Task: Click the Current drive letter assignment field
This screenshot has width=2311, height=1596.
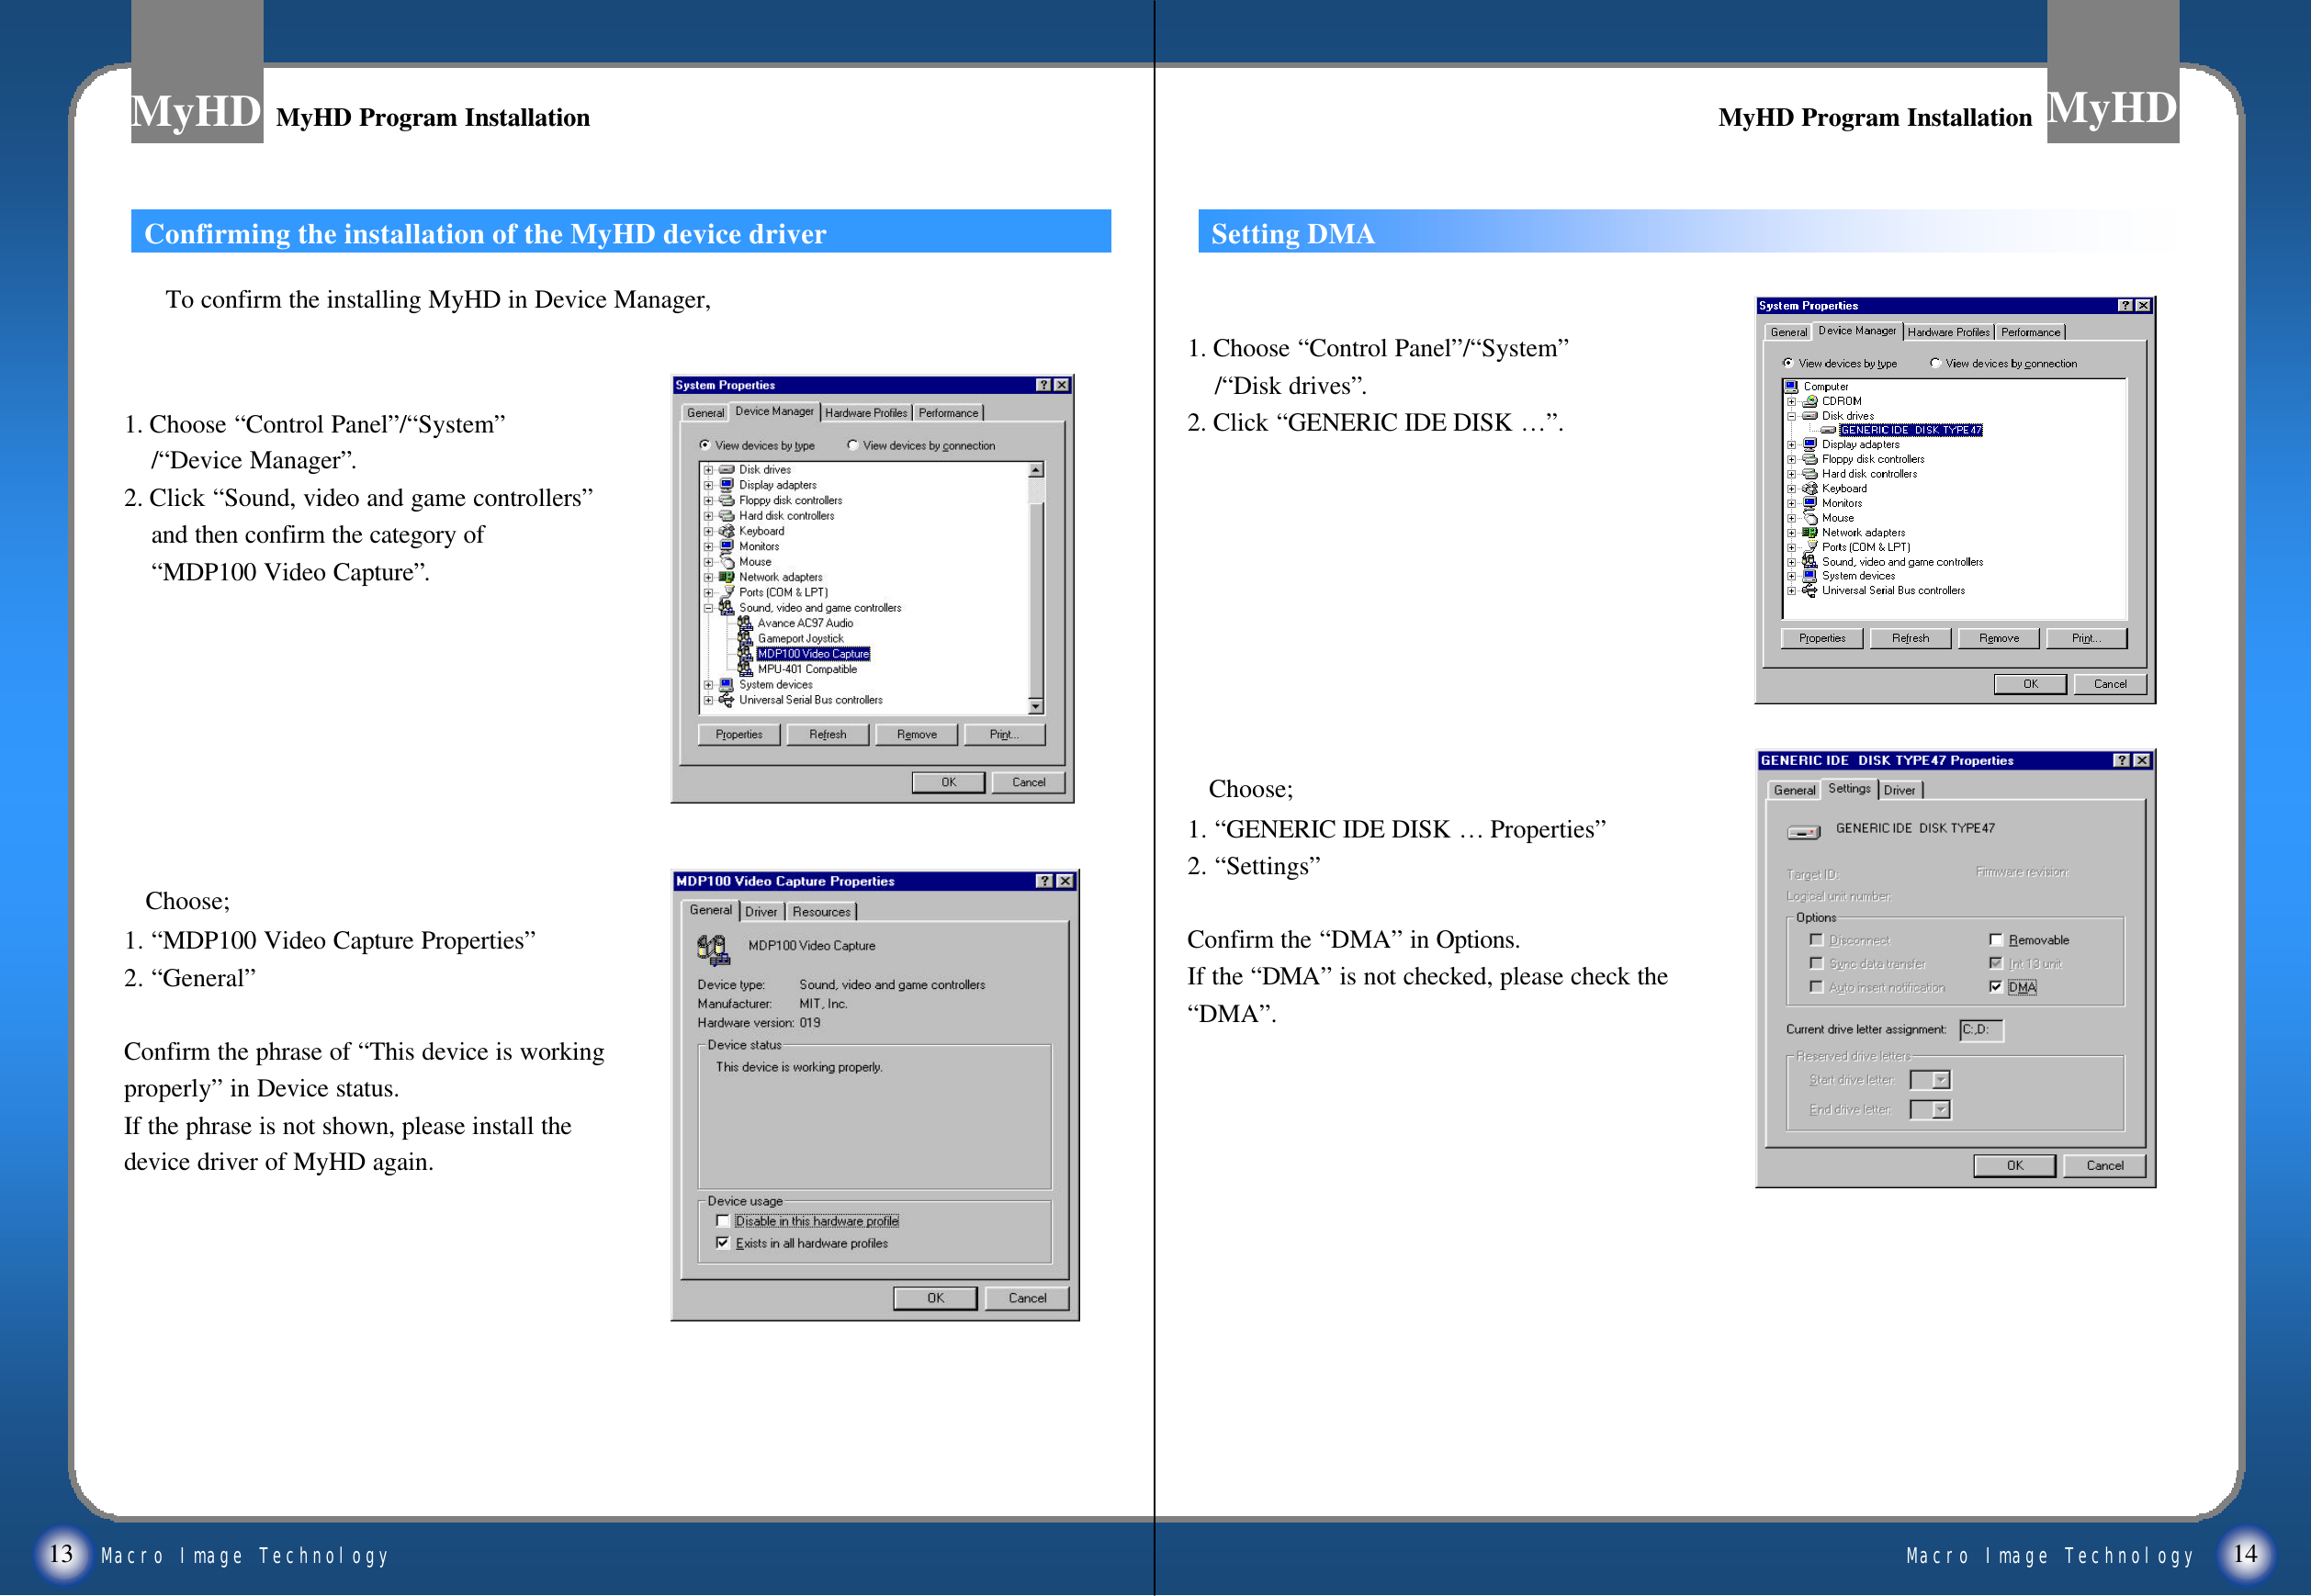Action: pos(1980,1029)
